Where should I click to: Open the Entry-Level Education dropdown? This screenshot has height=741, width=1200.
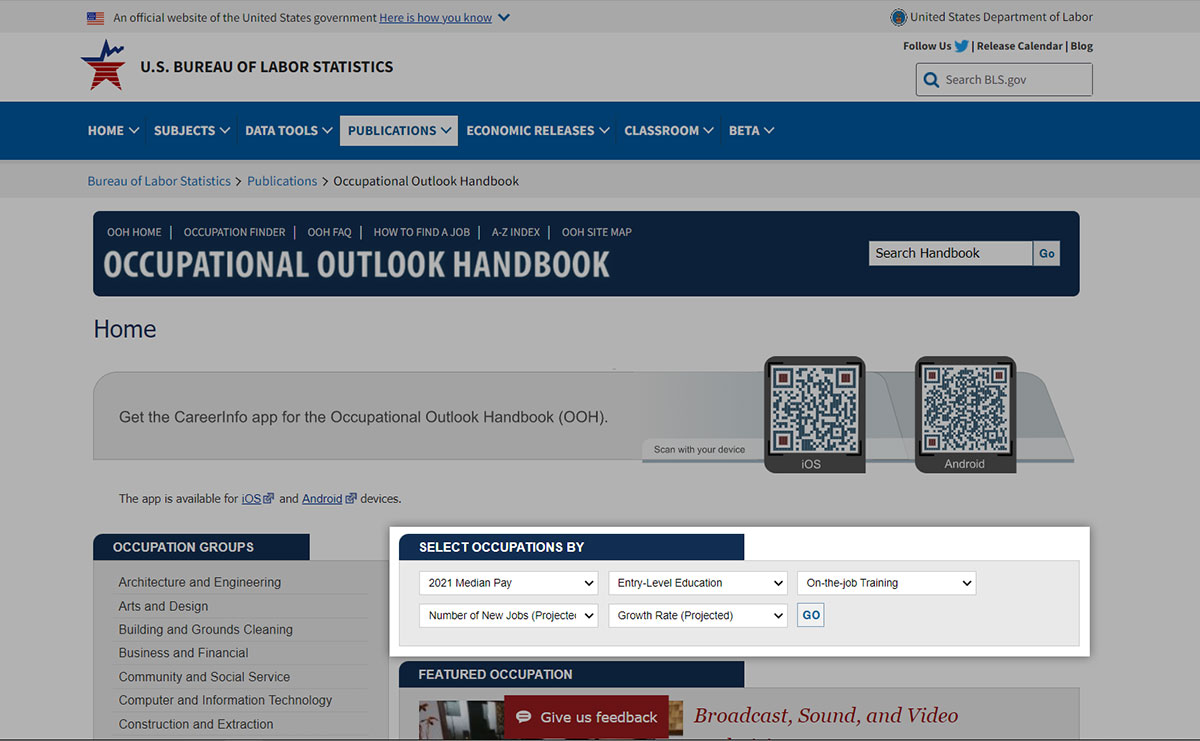(x=698, y=583)
